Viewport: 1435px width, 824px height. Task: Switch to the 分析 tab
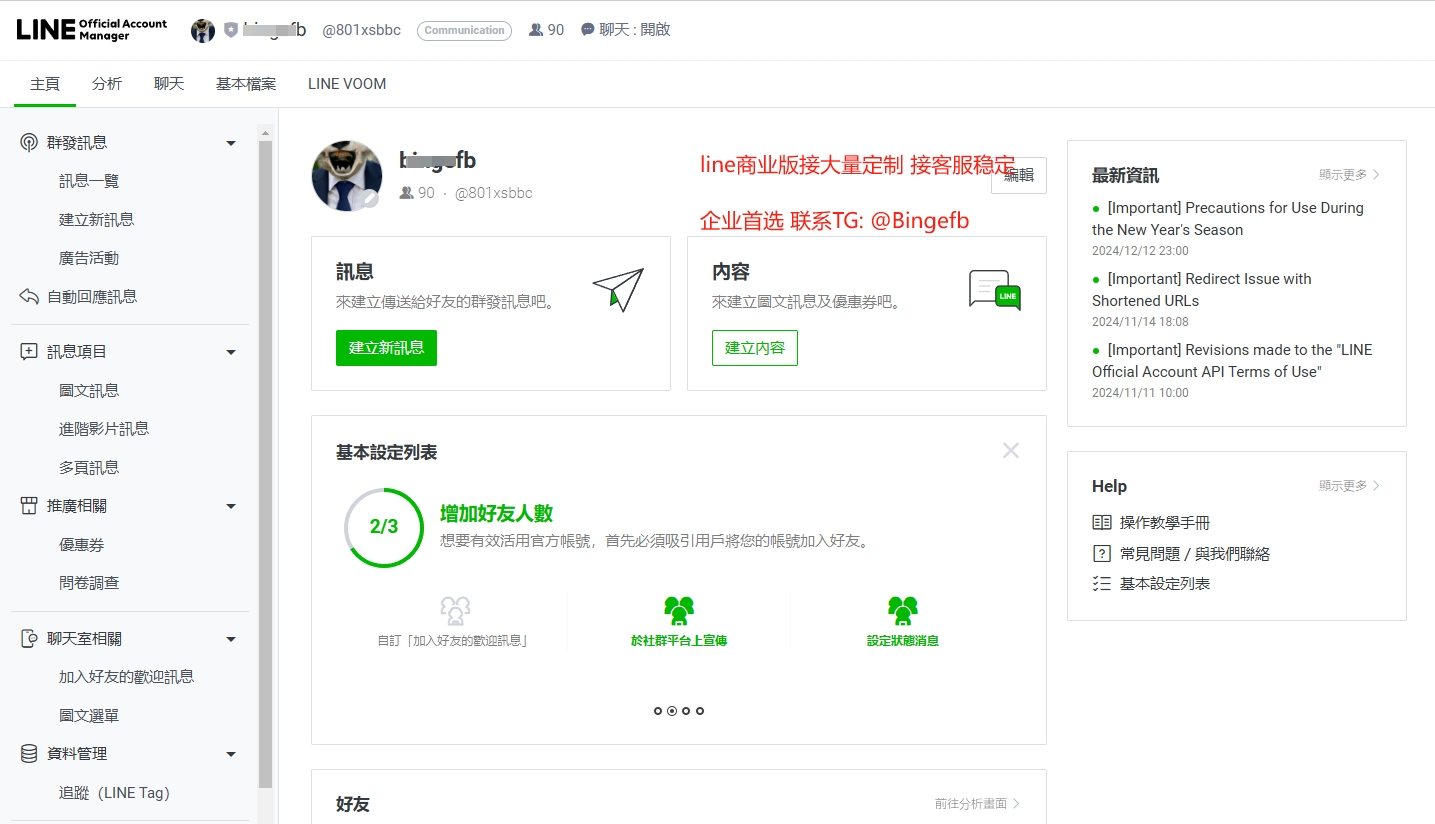click(107, 84)
